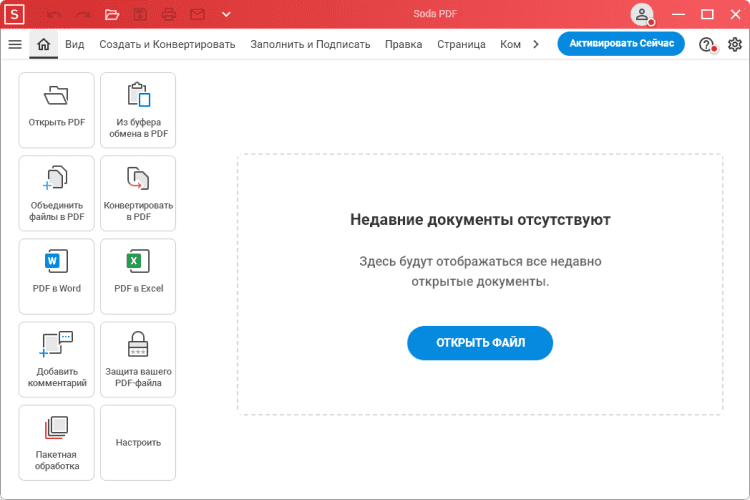Open the Заполнить и Подписать tab
This screenshot has width=750, height=500.
(x=310, y=44)
